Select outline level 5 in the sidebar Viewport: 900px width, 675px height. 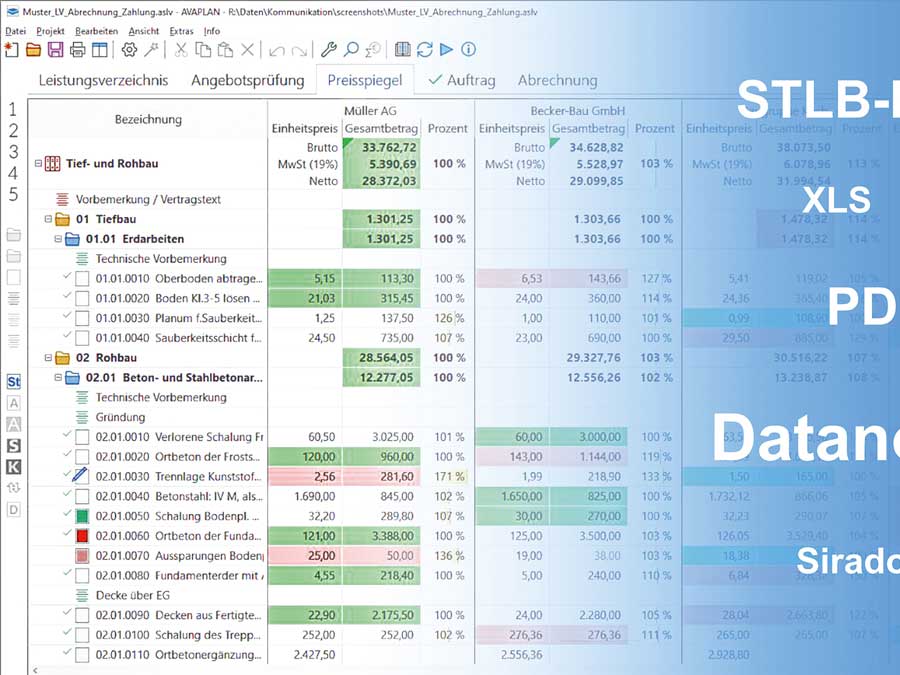coord(13,195)
